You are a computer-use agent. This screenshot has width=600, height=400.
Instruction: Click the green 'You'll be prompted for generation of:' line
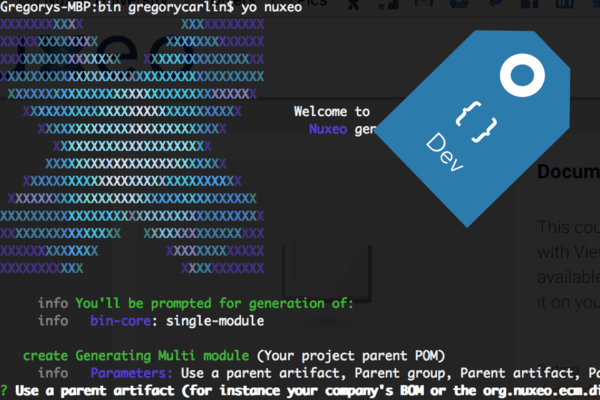tap(214, 303)
